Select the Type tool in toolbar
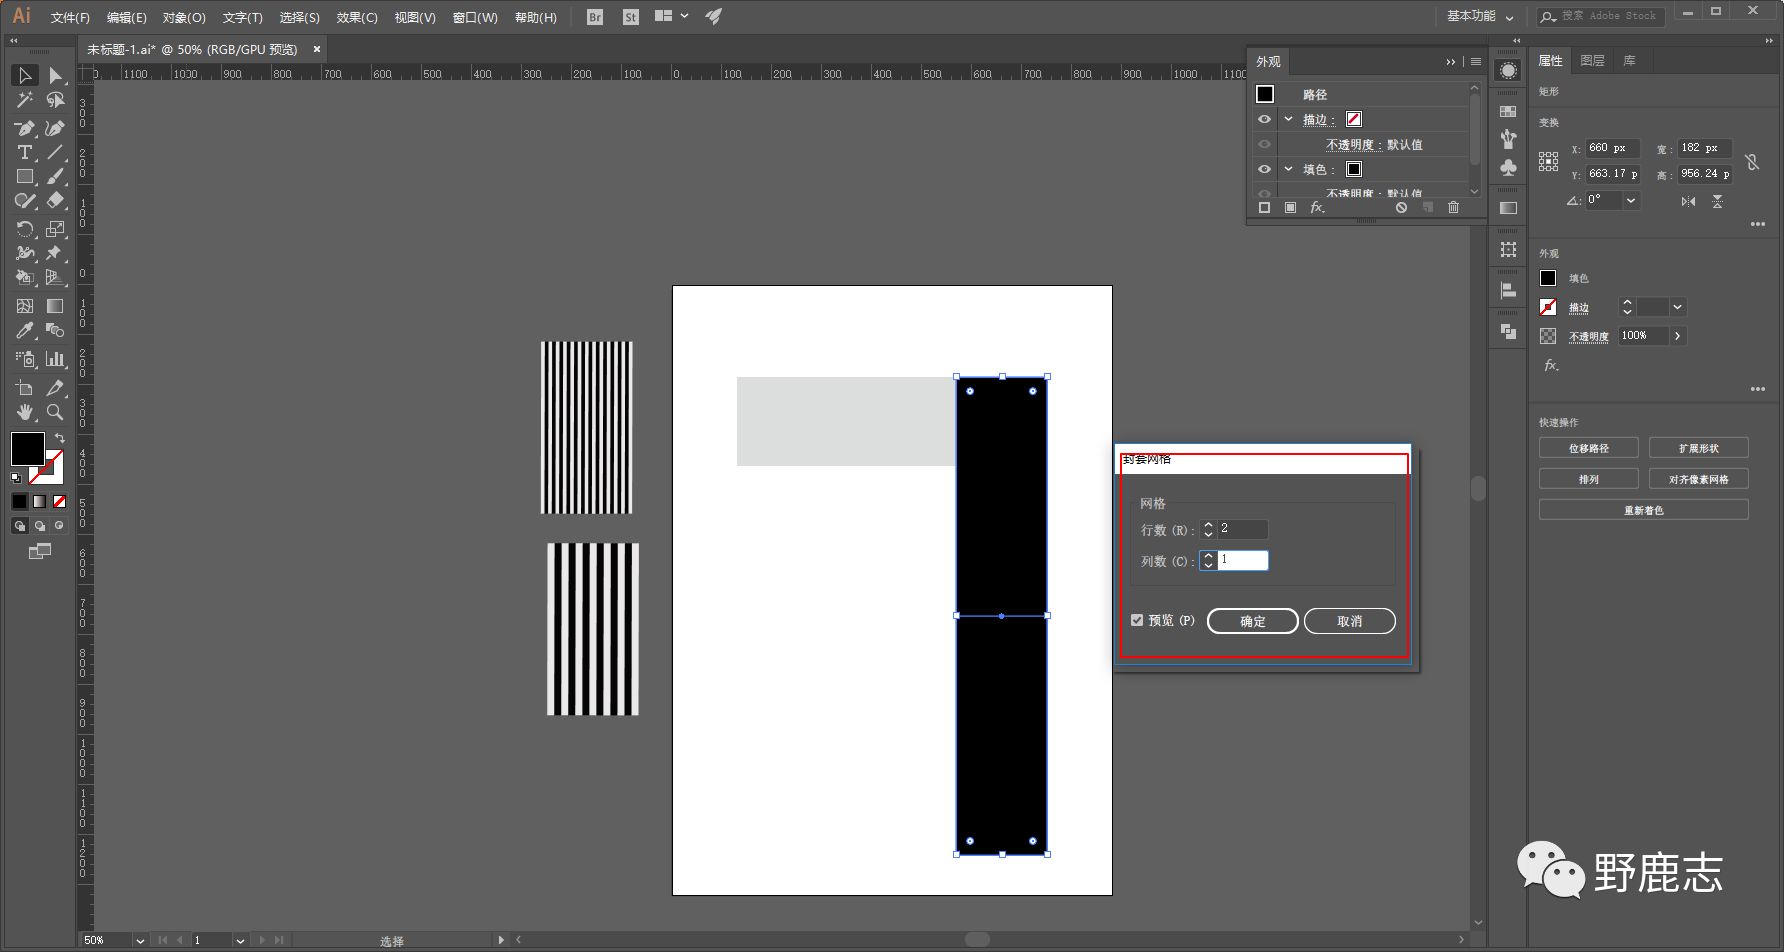This screenshot has height=952, width=1784. coord(25,152)
